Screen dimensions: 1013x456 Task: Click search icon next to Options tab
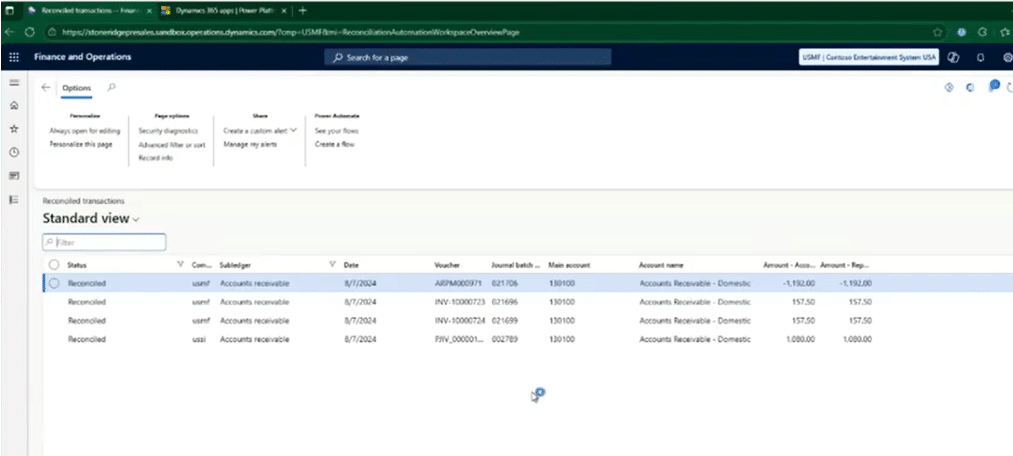110,88
